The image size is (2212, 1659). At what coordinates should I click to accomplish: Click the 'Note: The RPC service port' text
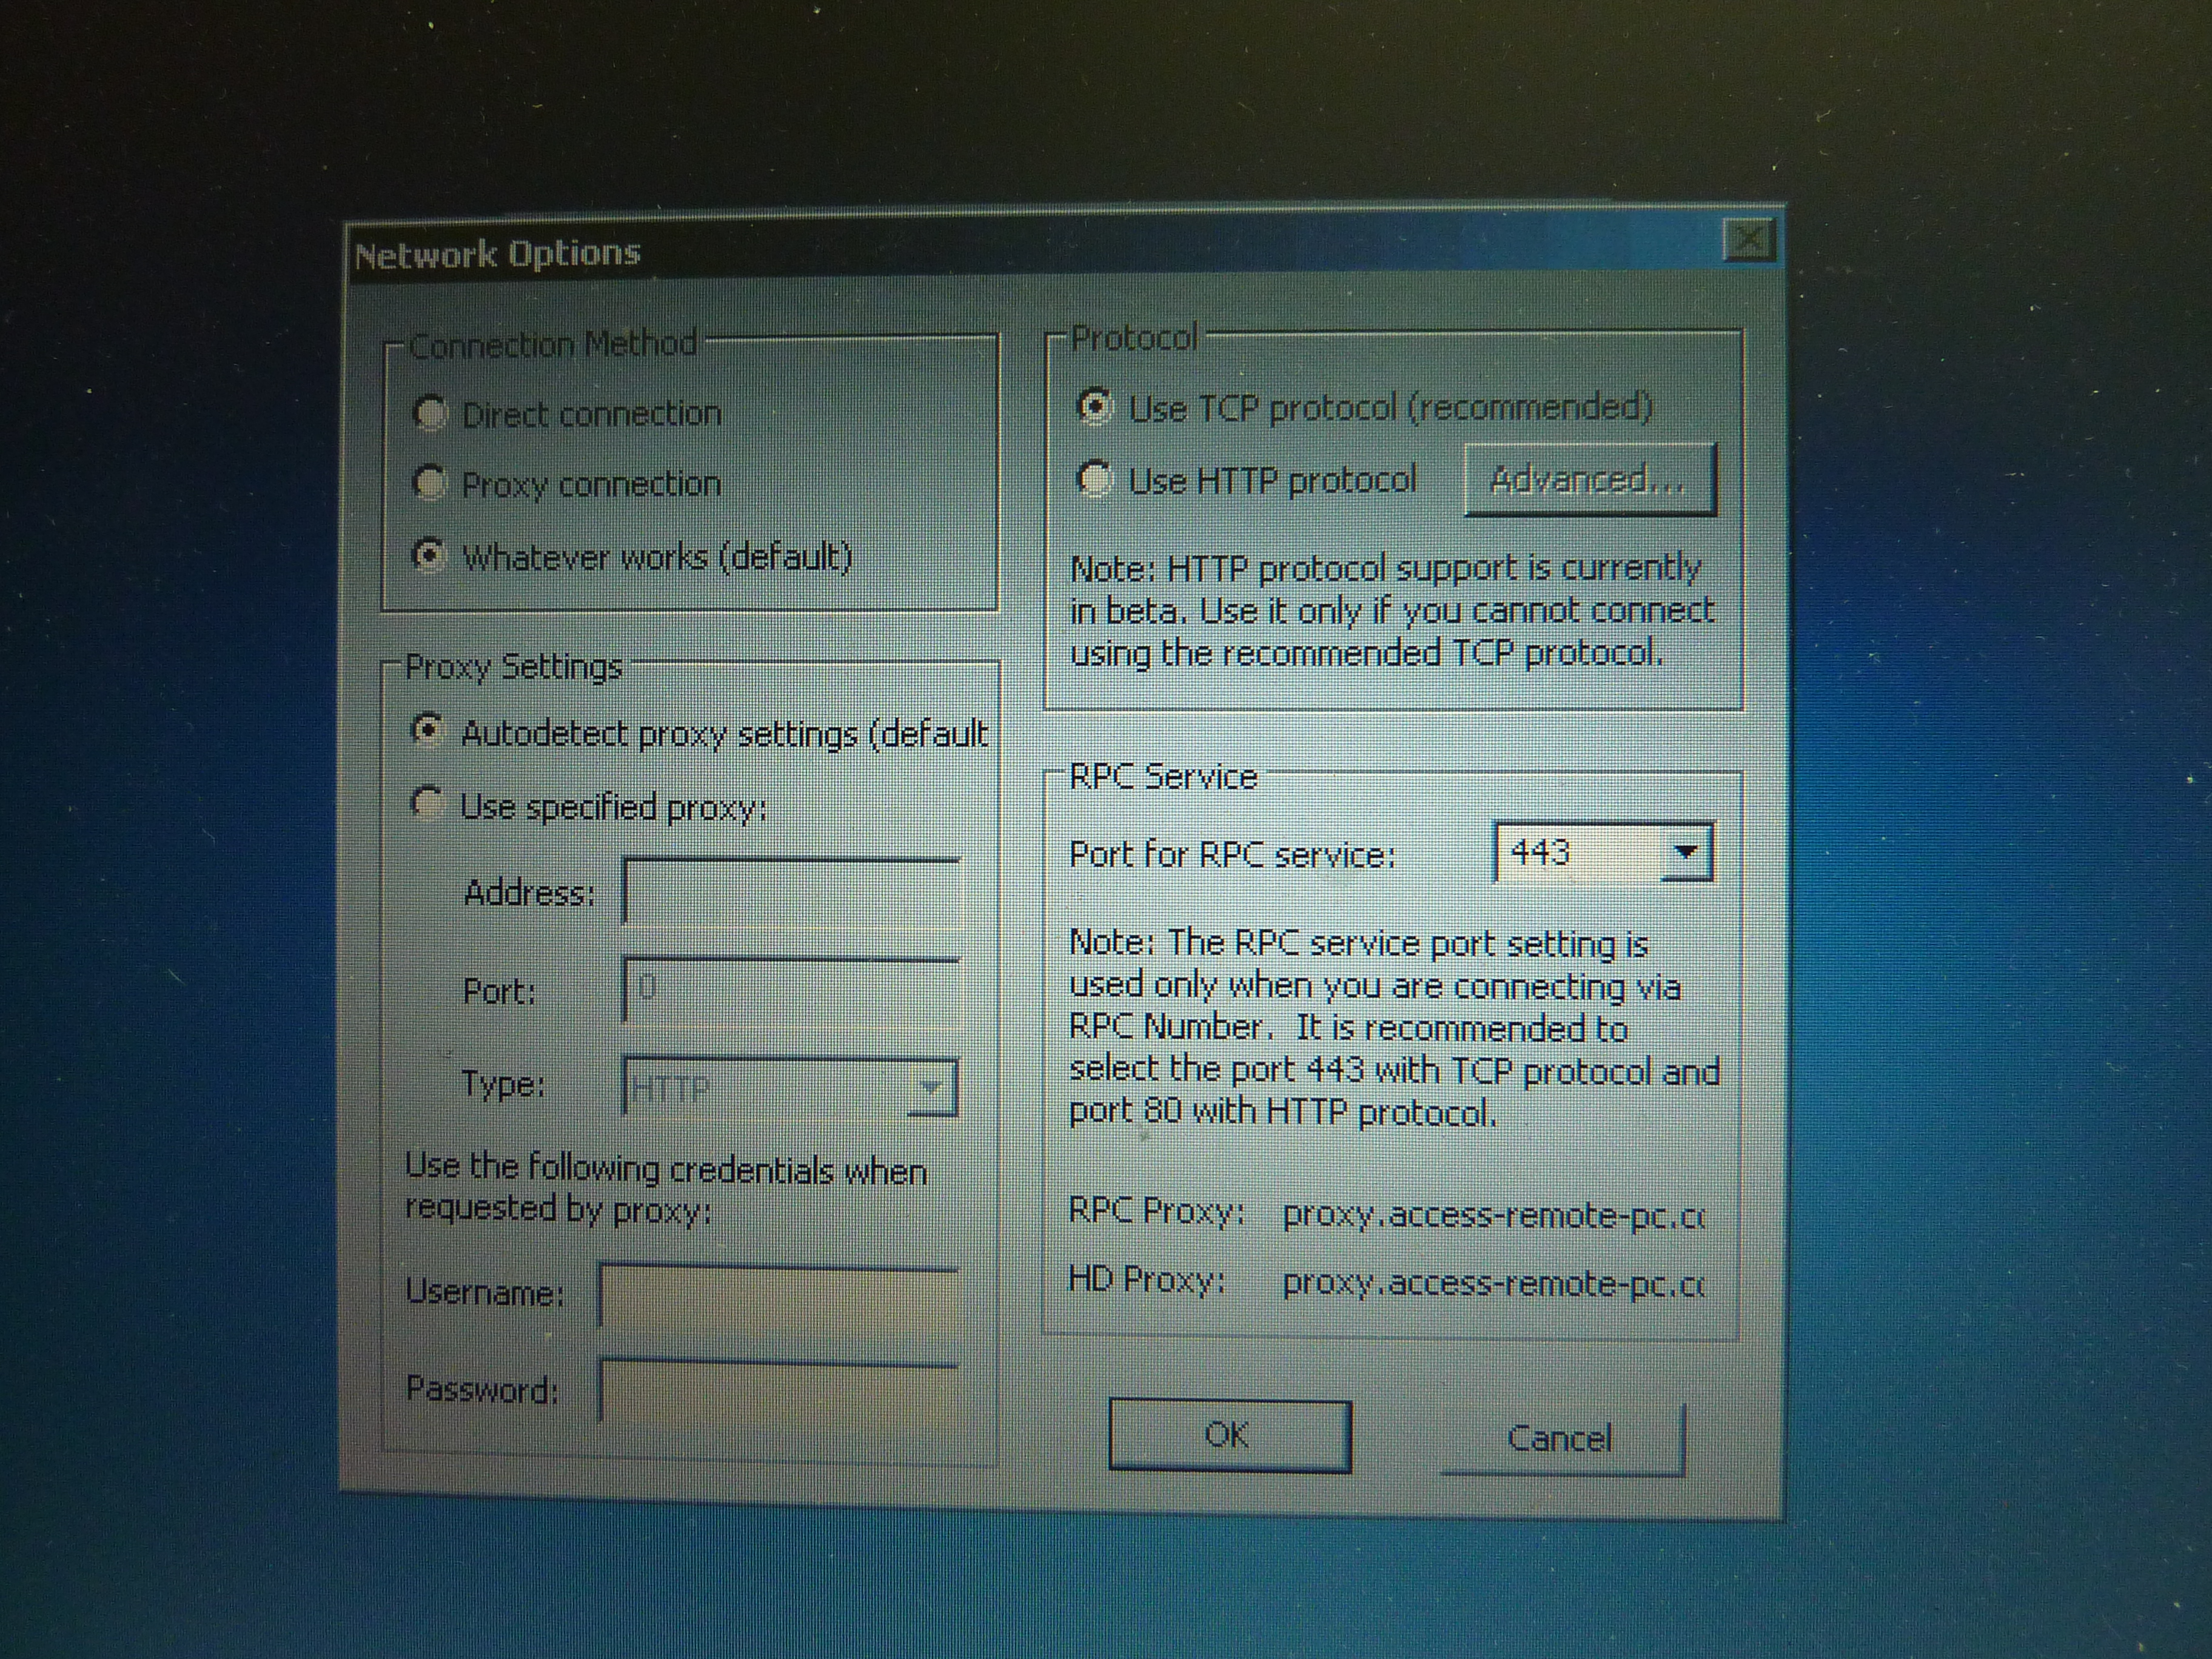(x=1394, y=1028)
